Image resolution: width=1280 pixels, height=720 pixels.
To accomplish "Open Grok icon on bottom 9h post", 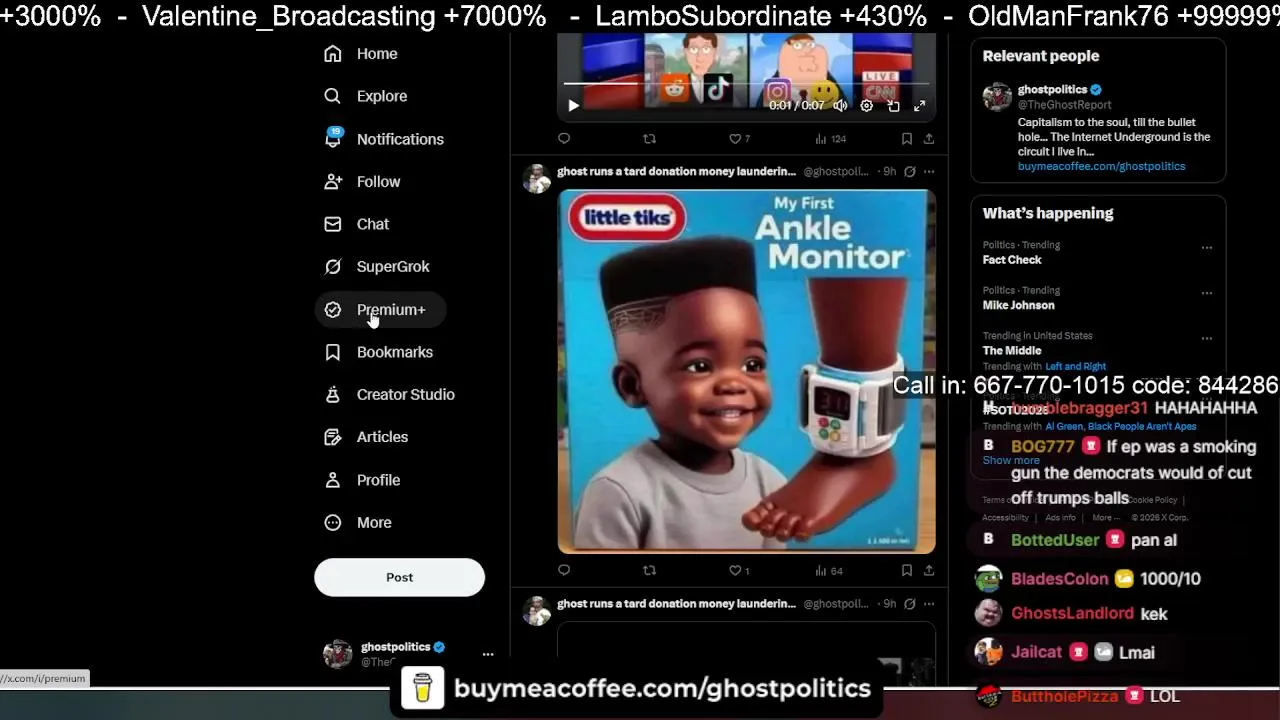I will pos(909,604).
